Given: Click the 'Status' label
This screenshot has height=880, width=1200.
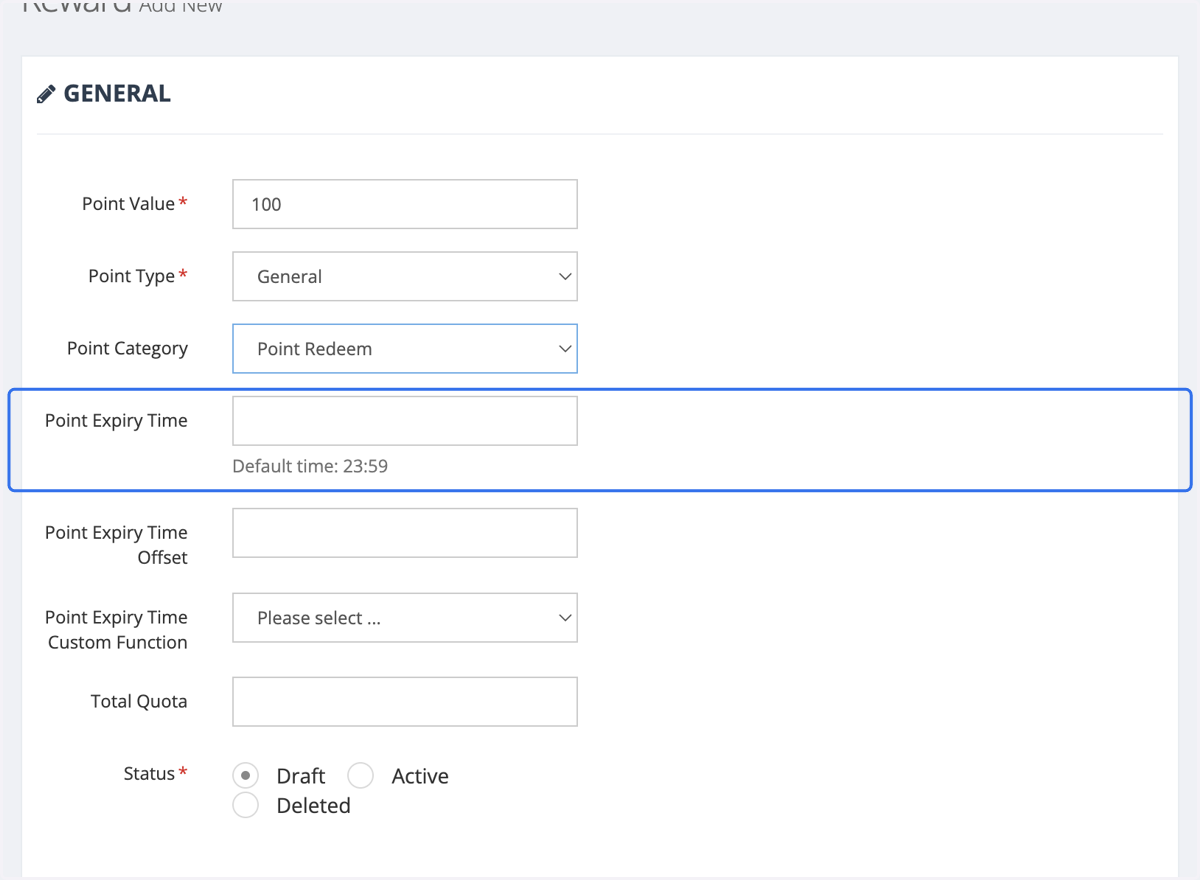Looking at the screenshot, I should tap(149, 773).
